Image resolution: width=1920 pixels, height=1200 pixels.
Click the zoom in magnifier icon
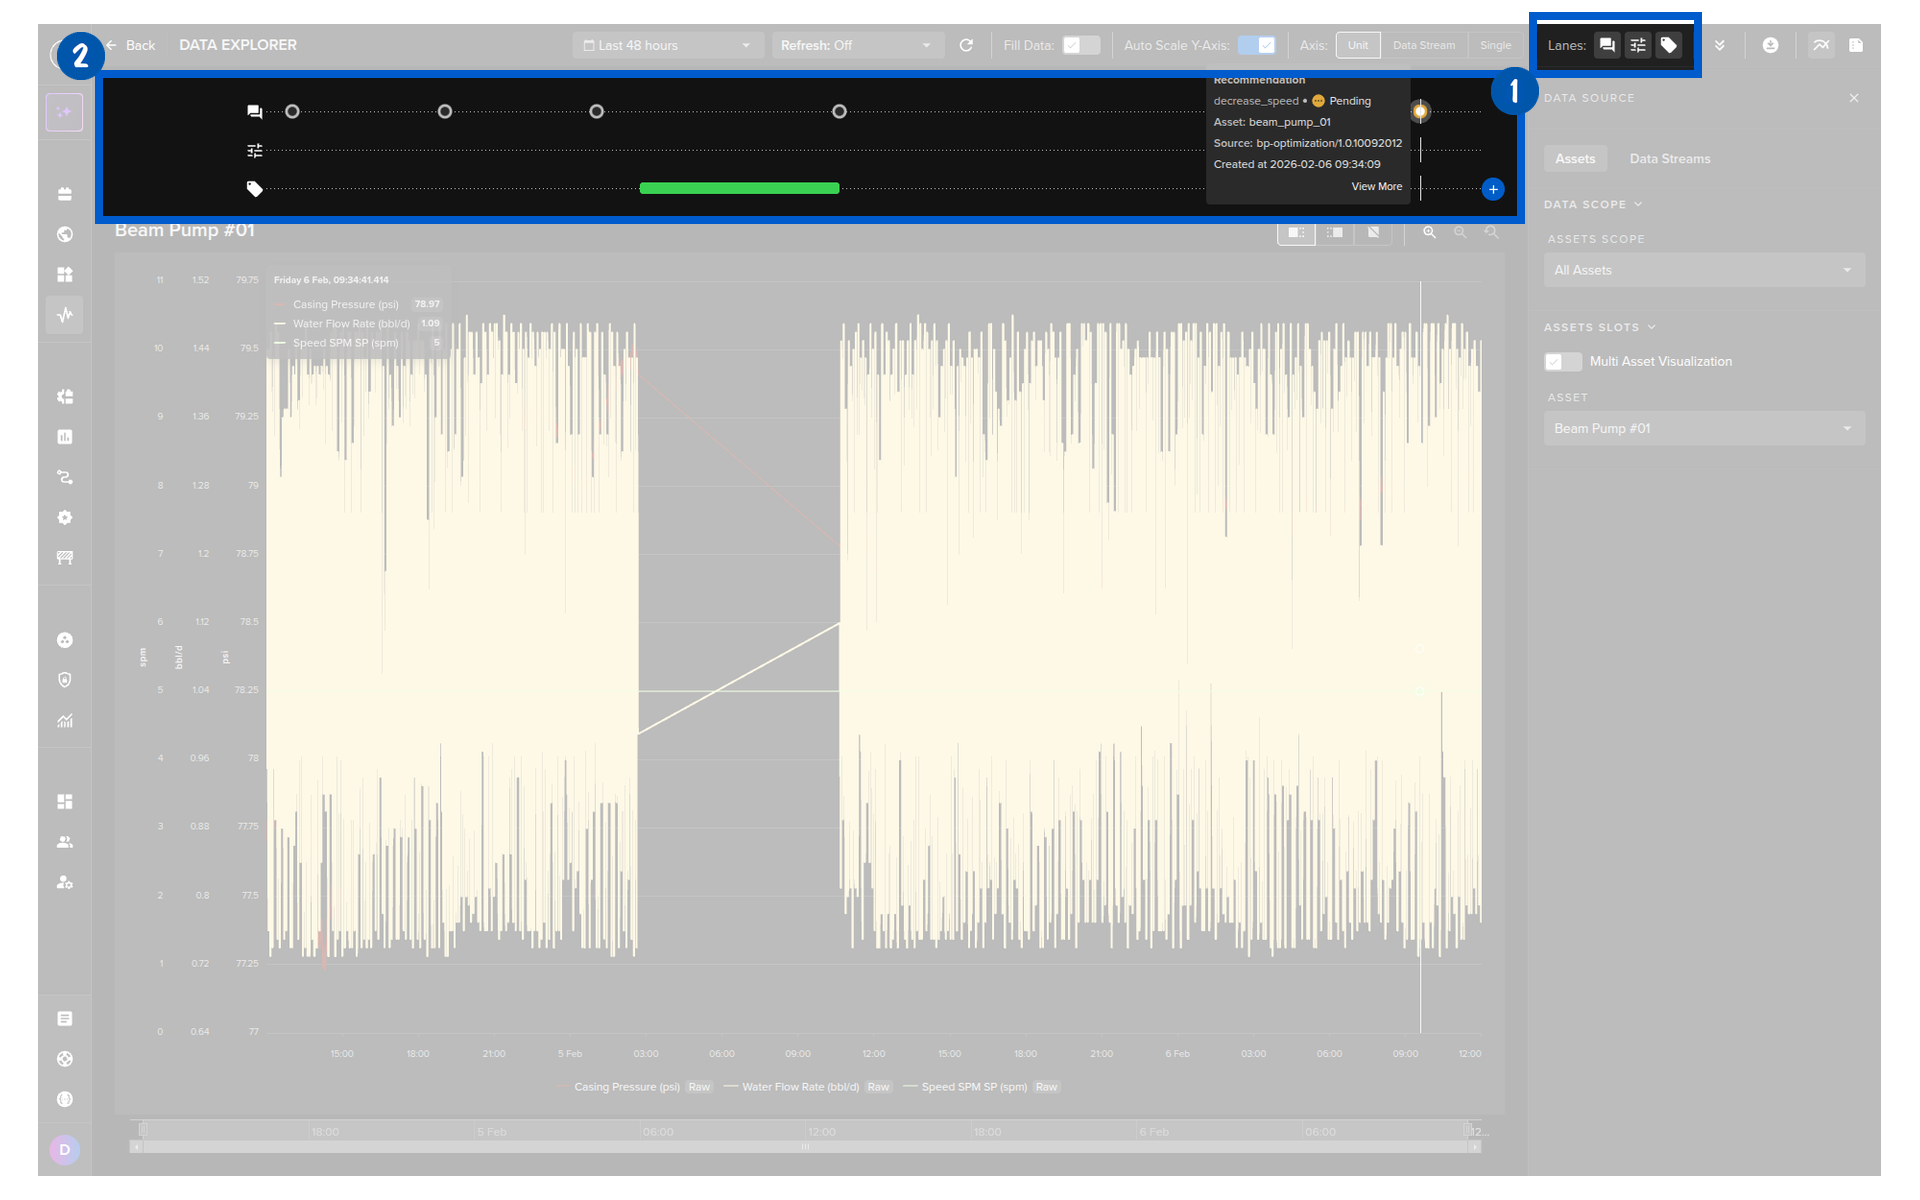(x=1429, y=232)
